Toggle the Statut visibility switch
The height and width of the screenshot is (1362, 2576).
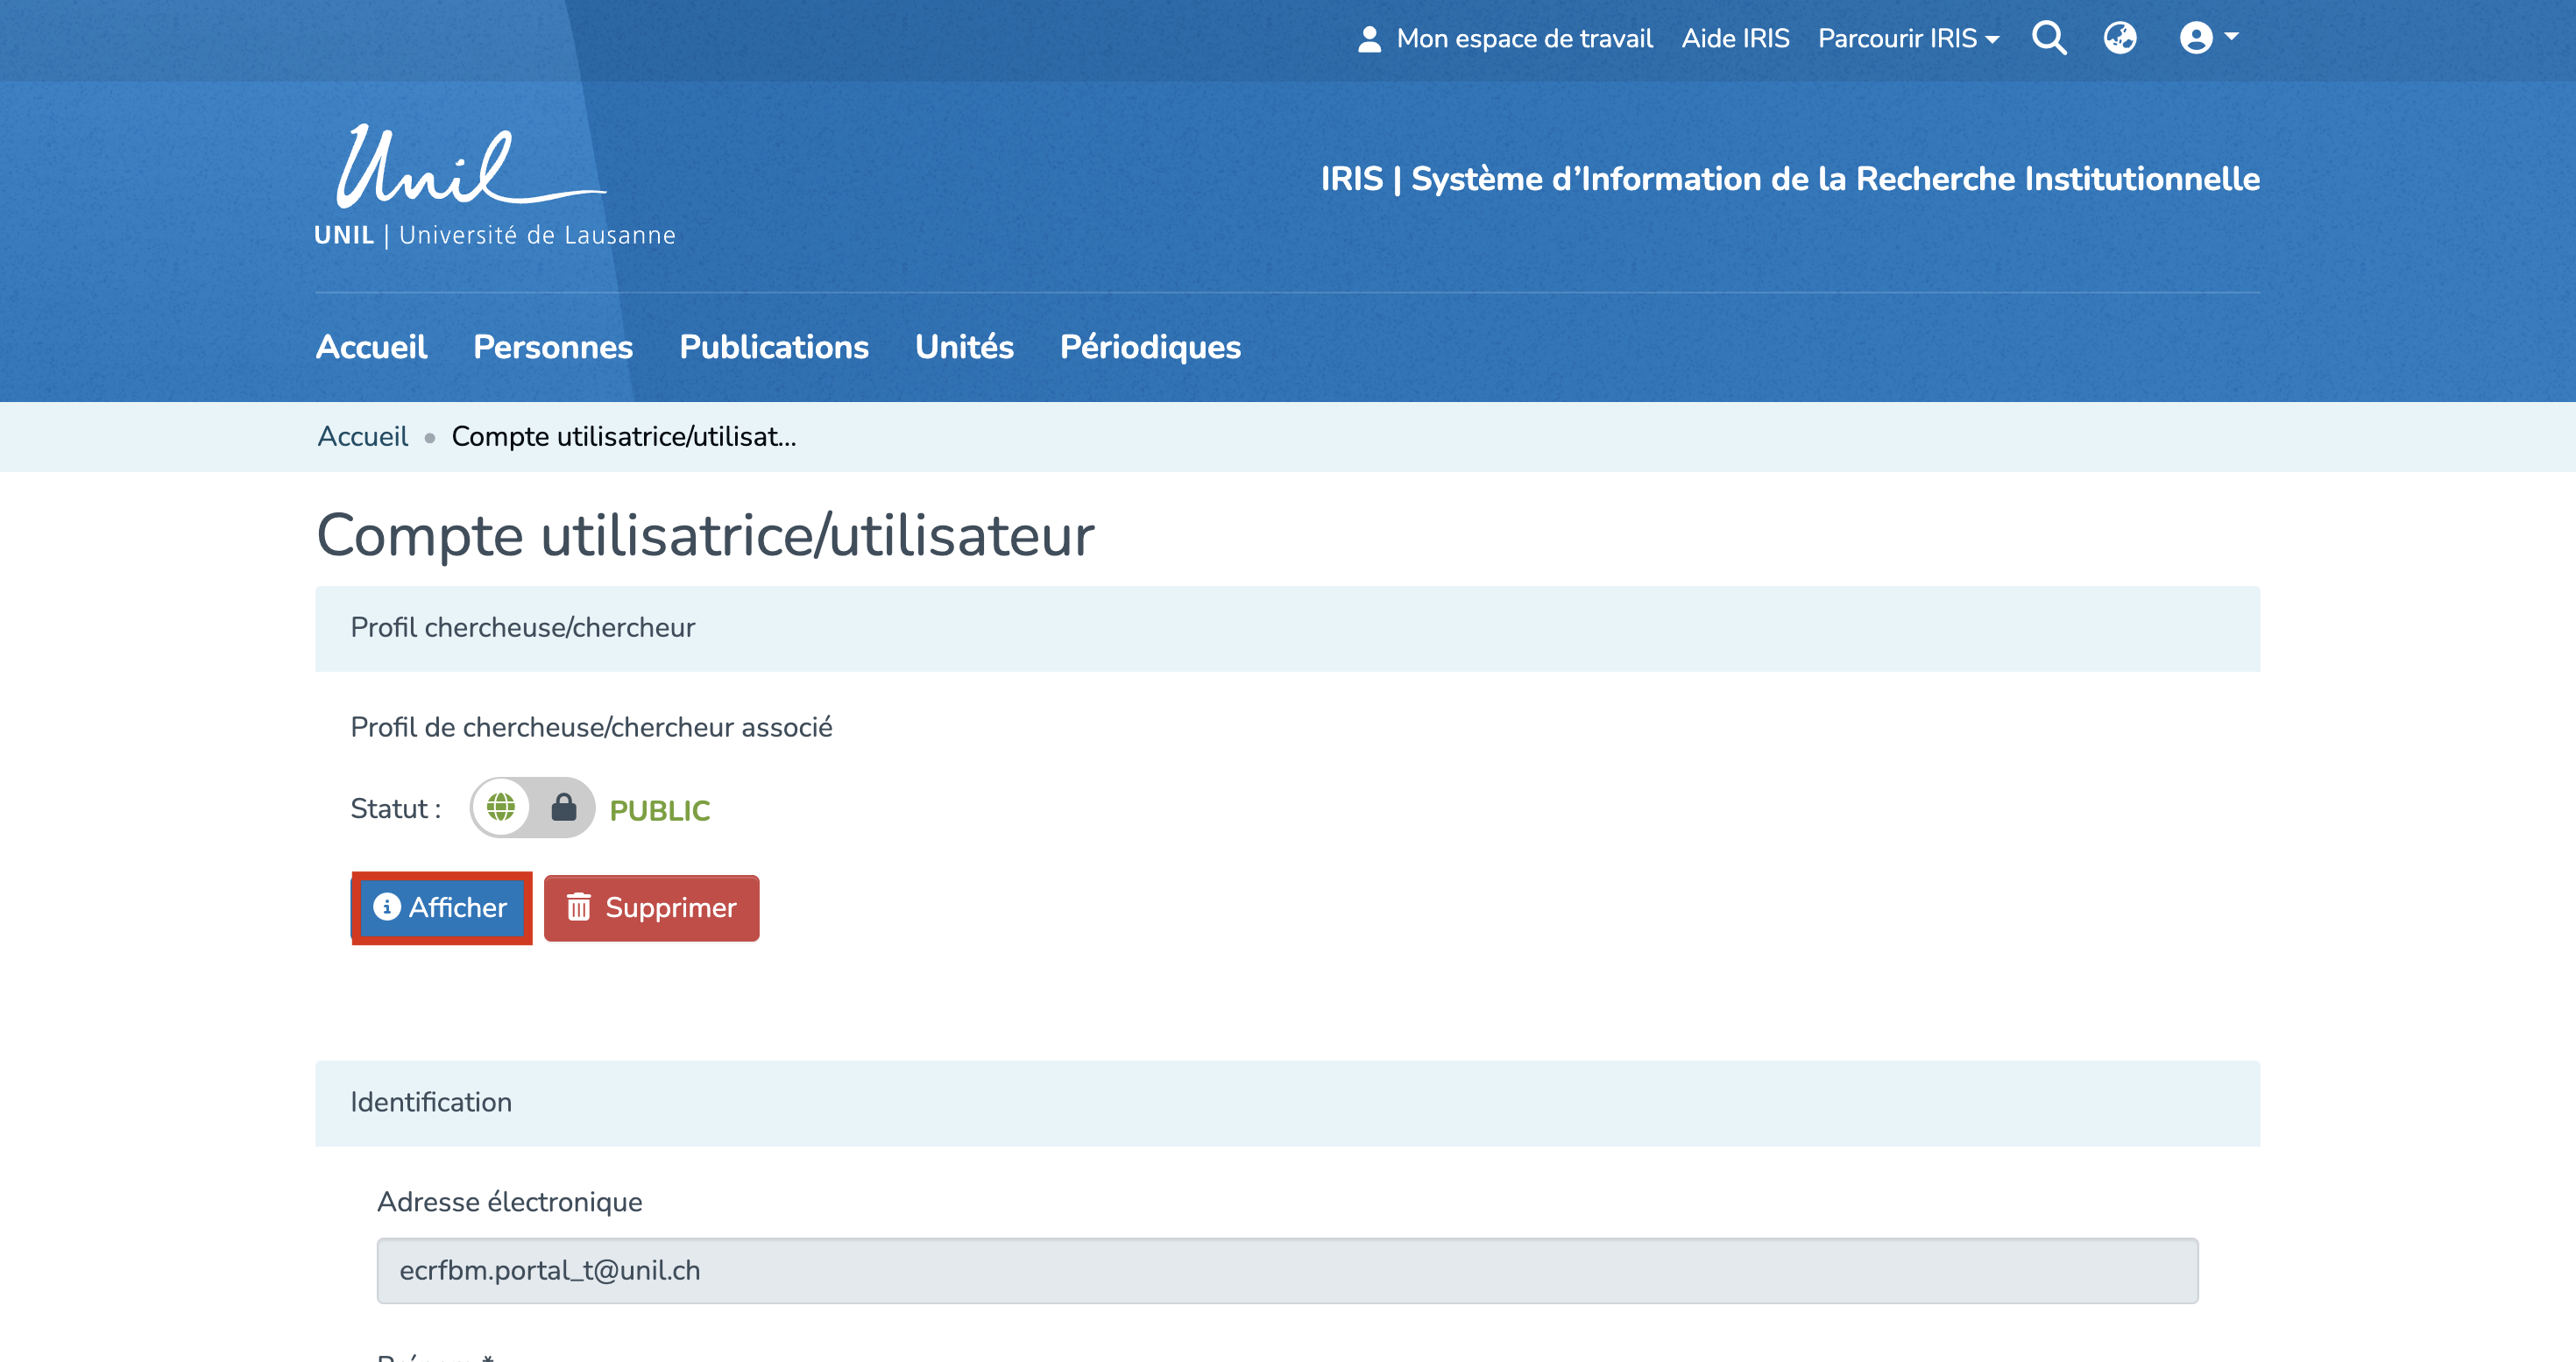point(532,807)
